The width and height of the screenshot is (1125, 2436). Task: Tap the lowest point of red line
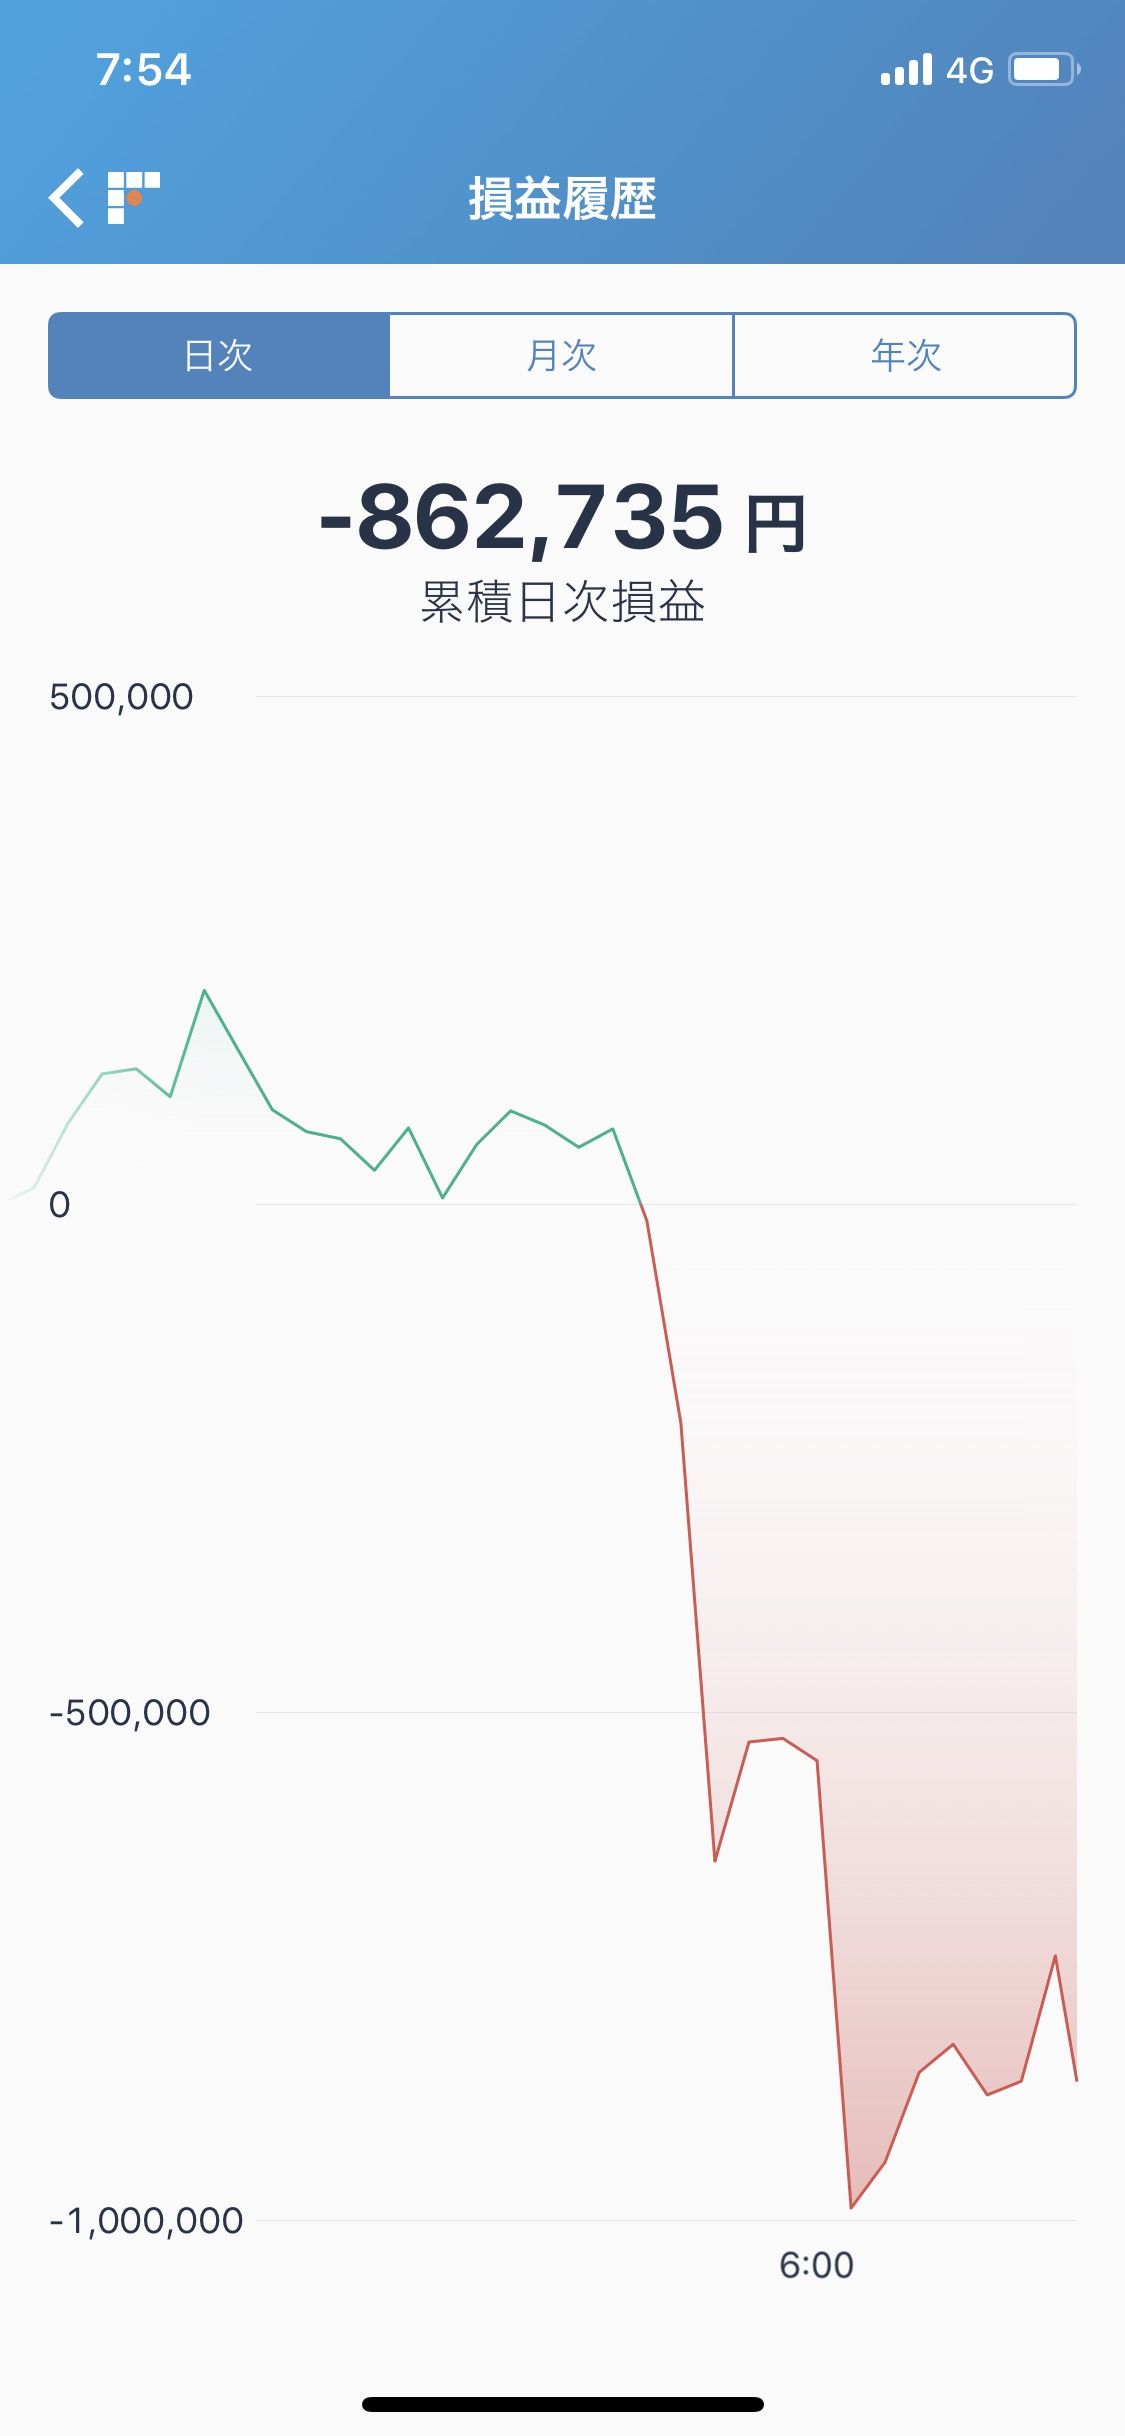[x=851, y=2207]
